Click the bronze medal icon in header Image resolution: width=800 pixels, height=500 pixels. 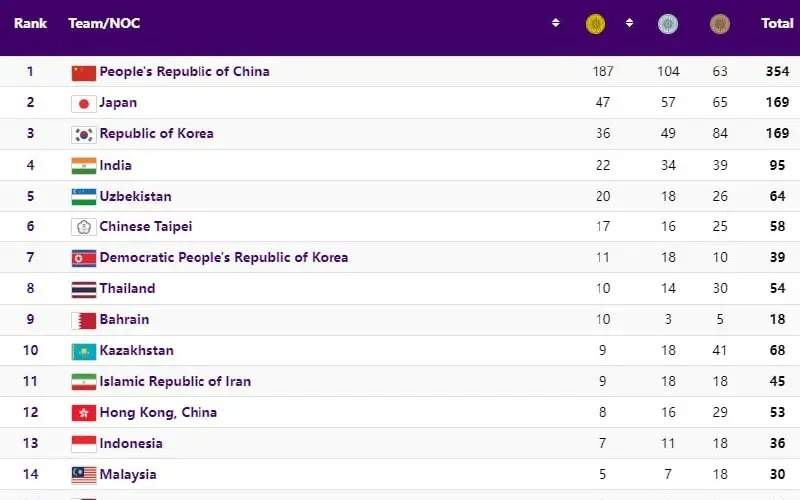[720, 24]
